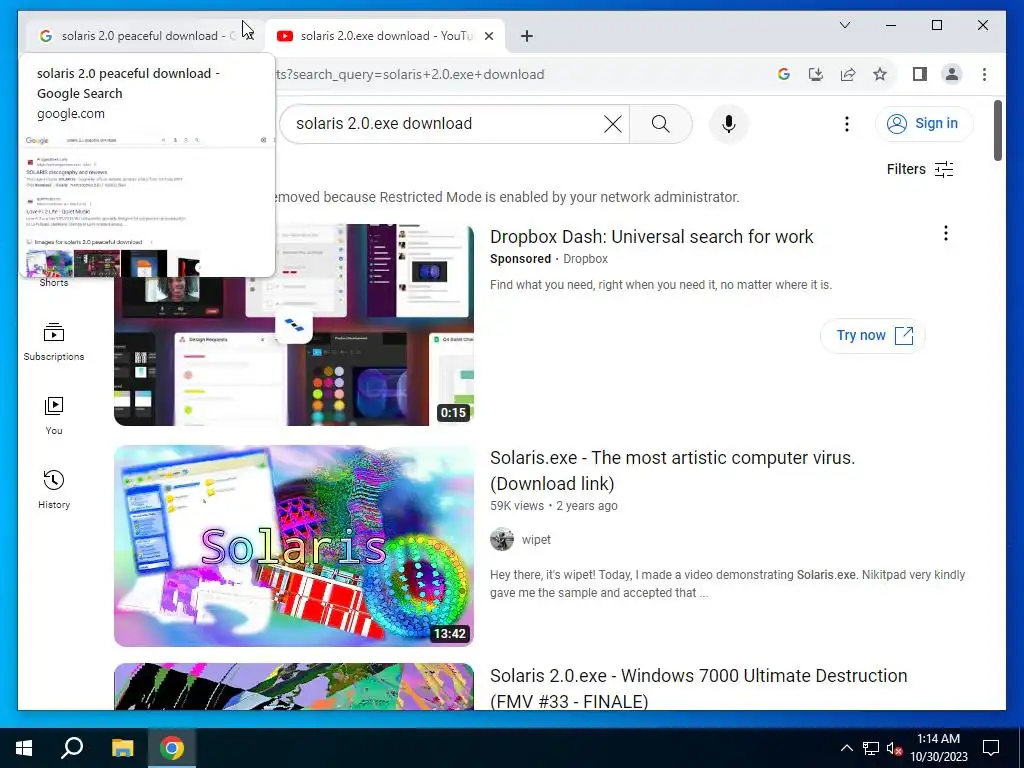Open the Chrome three-dot menu
1024x768 pixels.
984,74
